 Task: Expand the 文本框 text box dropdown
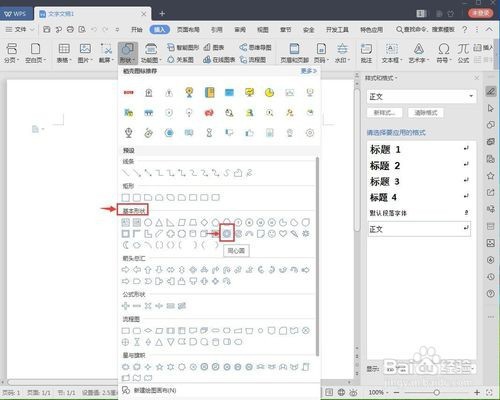tap(392, 53)
